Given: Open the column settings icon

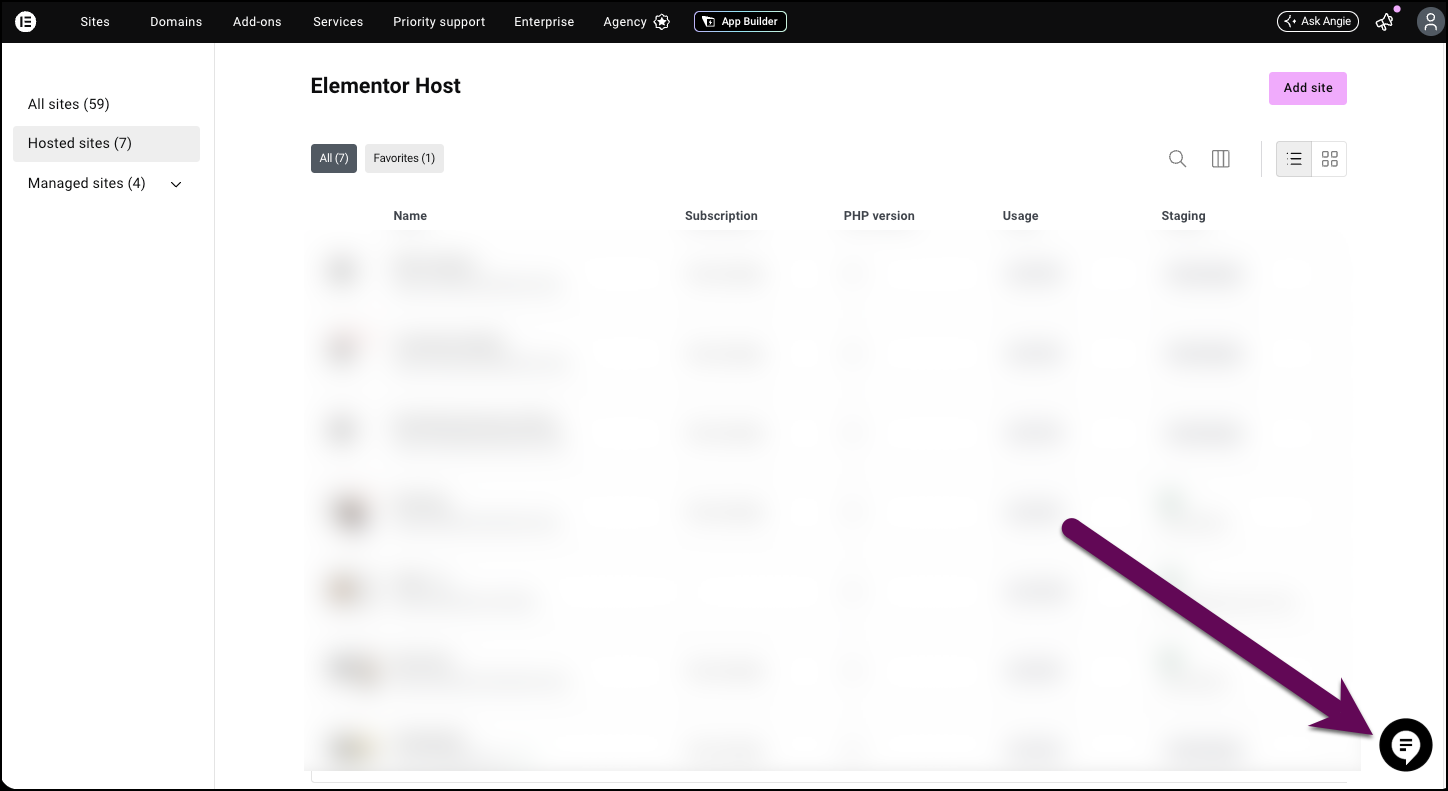Looking at the screenshot, I should coord(1221,159).
